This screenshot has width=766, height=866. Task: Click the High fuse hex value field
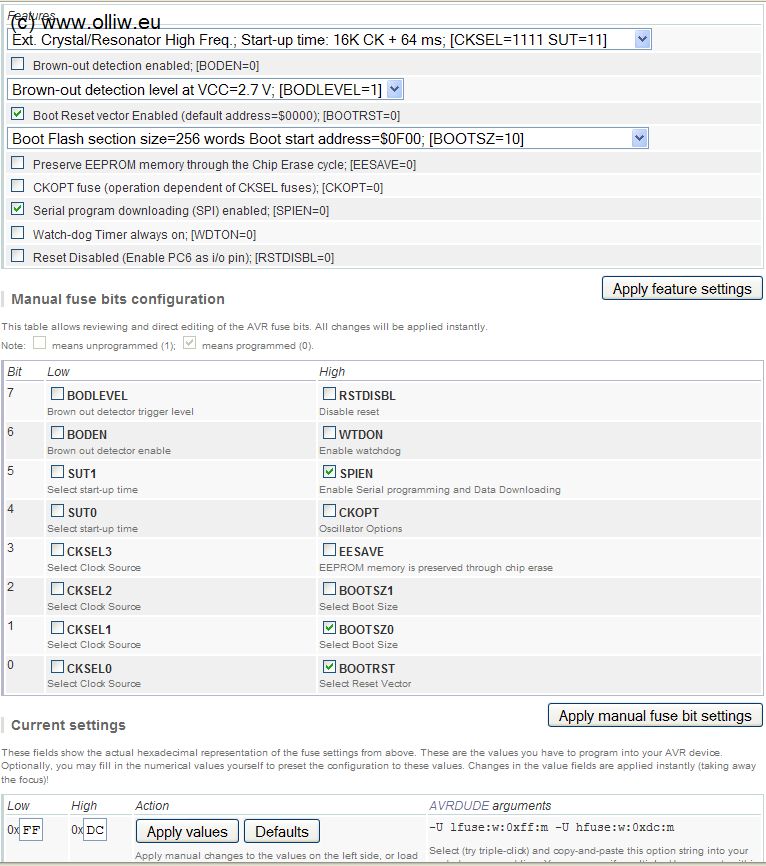coord(95,830)
